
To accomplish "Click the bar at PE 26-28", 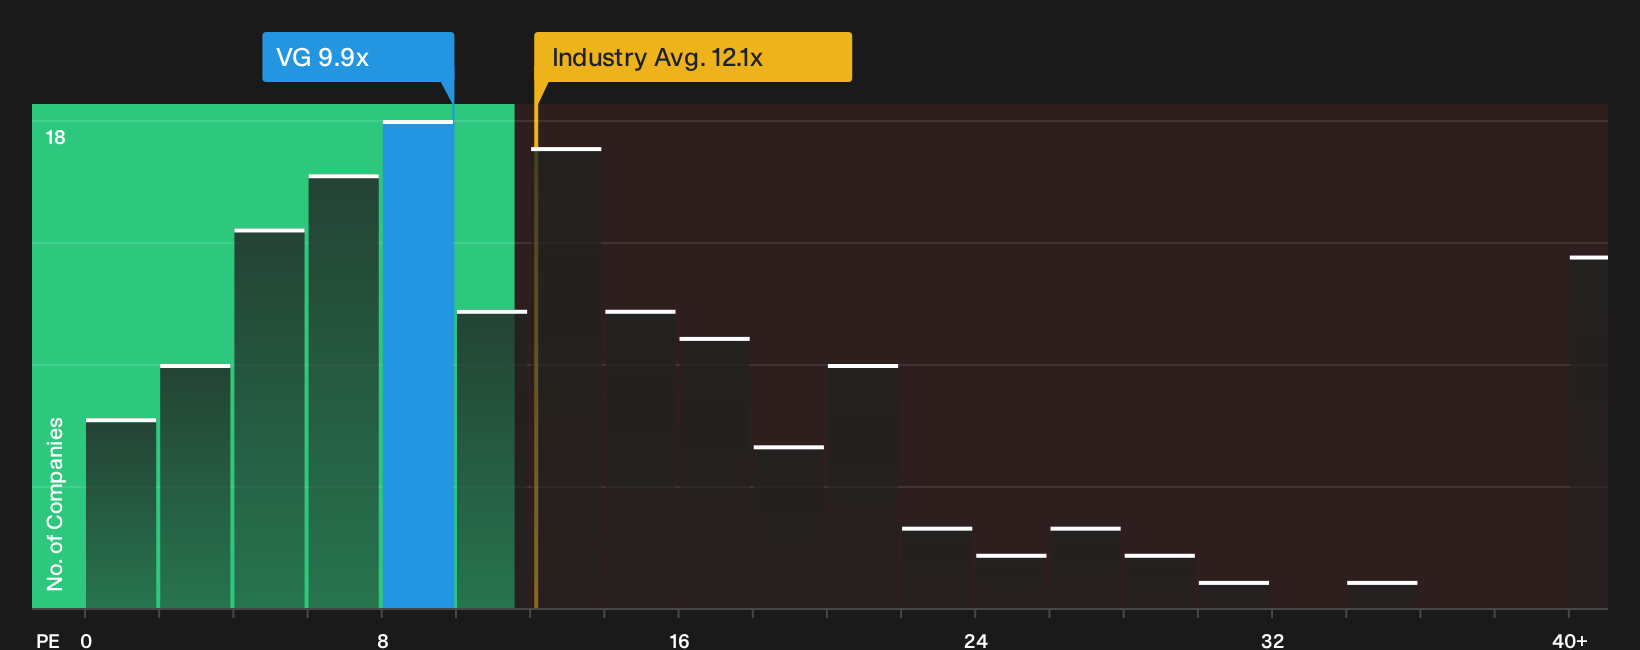I will pyautogui.click(x=1086, y=567).
